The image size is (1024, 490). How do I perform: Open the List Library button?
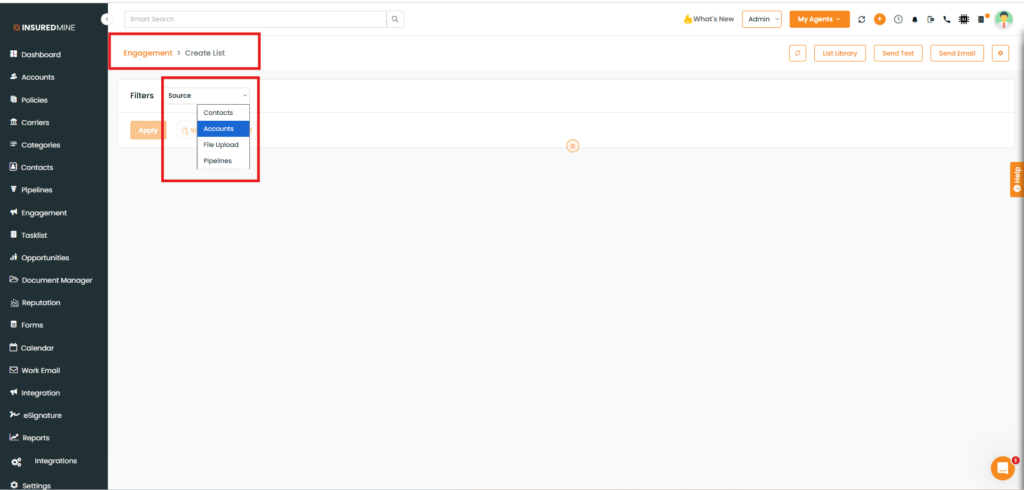(x=839, y=53)
